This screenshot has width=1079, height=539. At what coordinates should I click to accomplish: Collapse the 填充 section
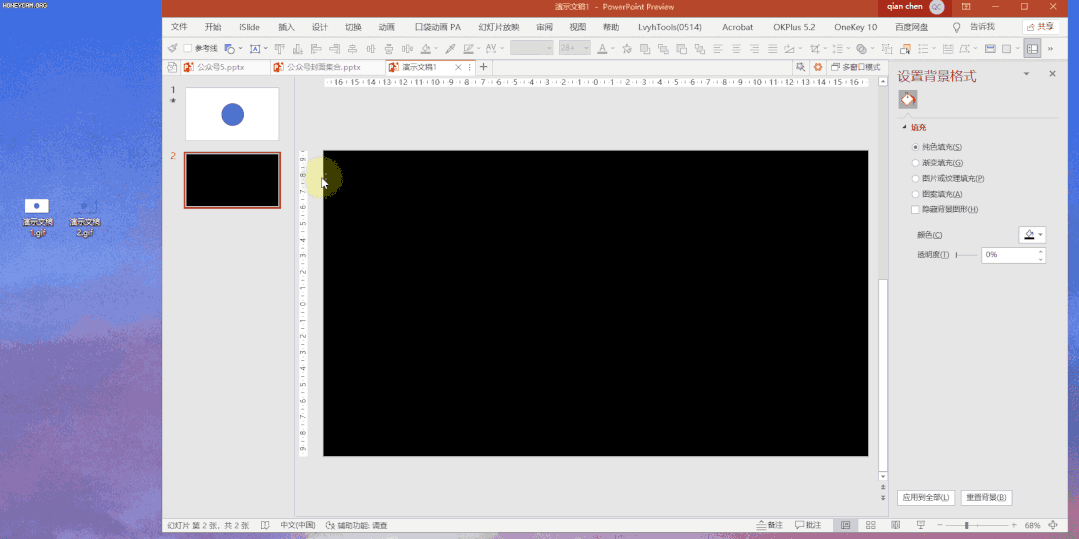(x=905, y=128)
